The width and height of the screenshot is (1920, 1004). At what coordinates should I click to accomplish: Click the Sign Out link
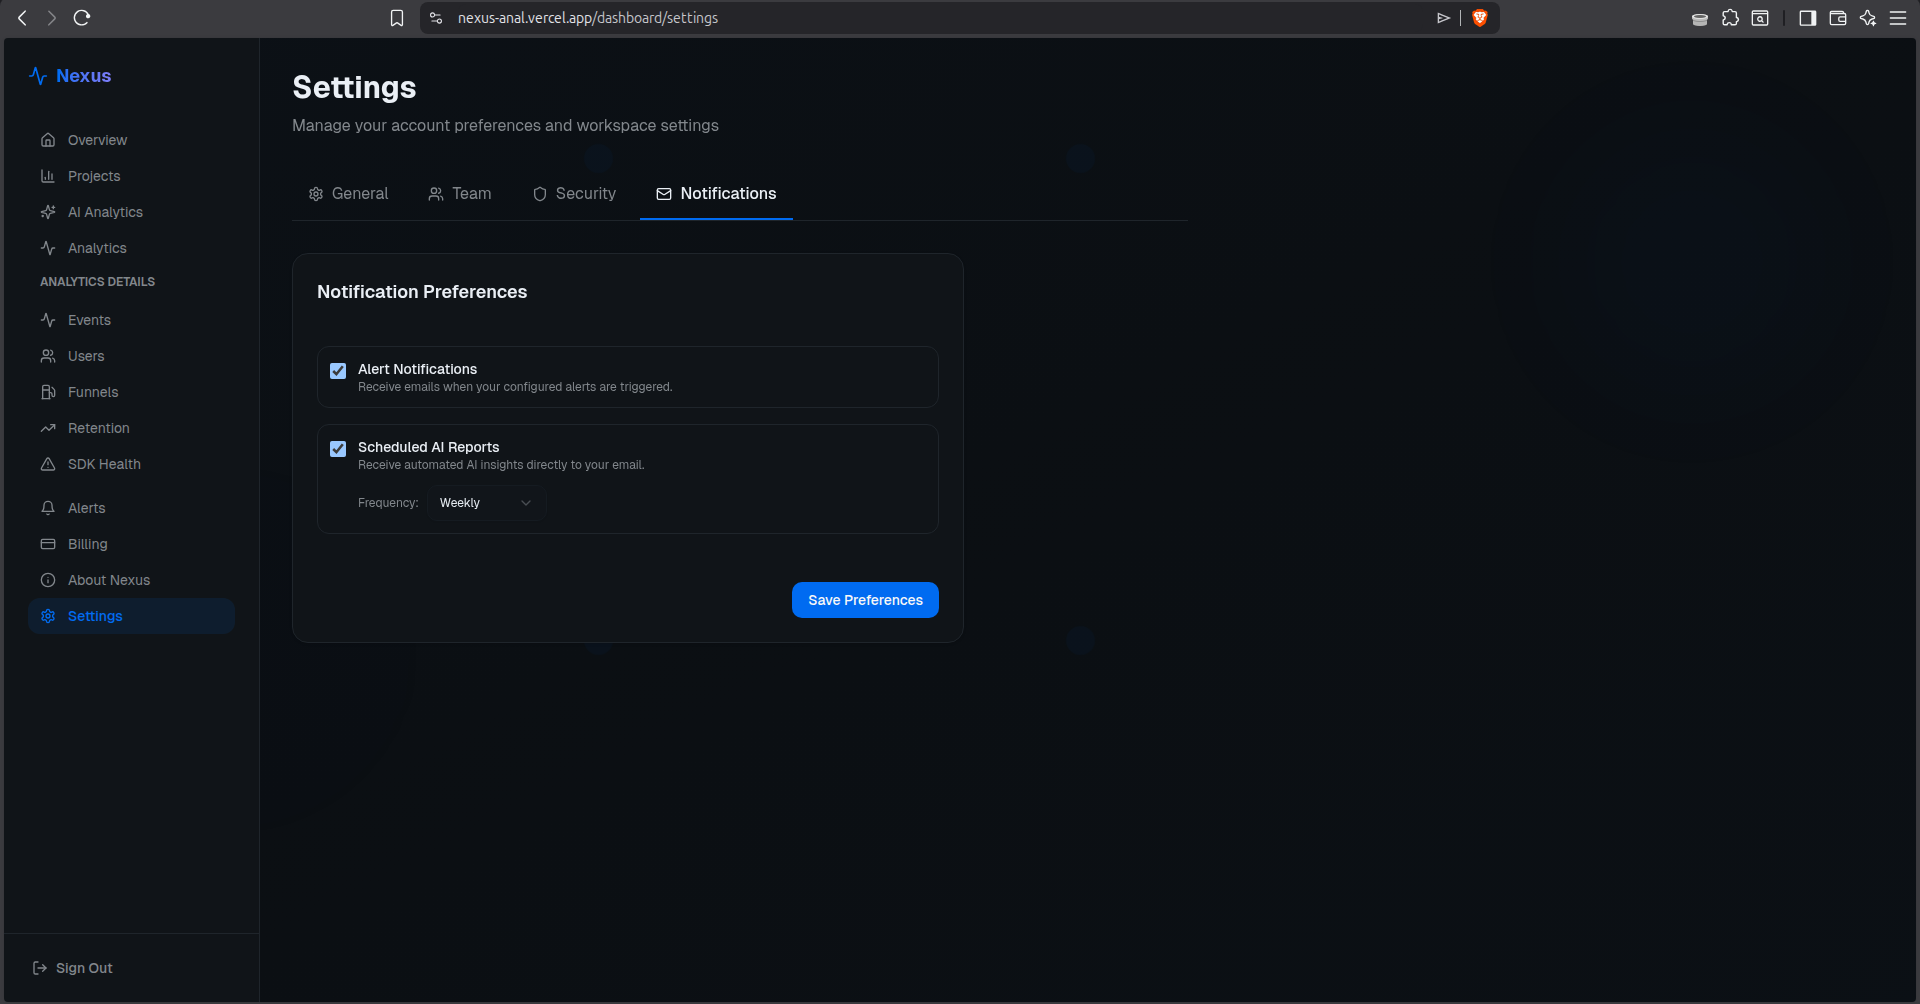click(x=72, y=968)
